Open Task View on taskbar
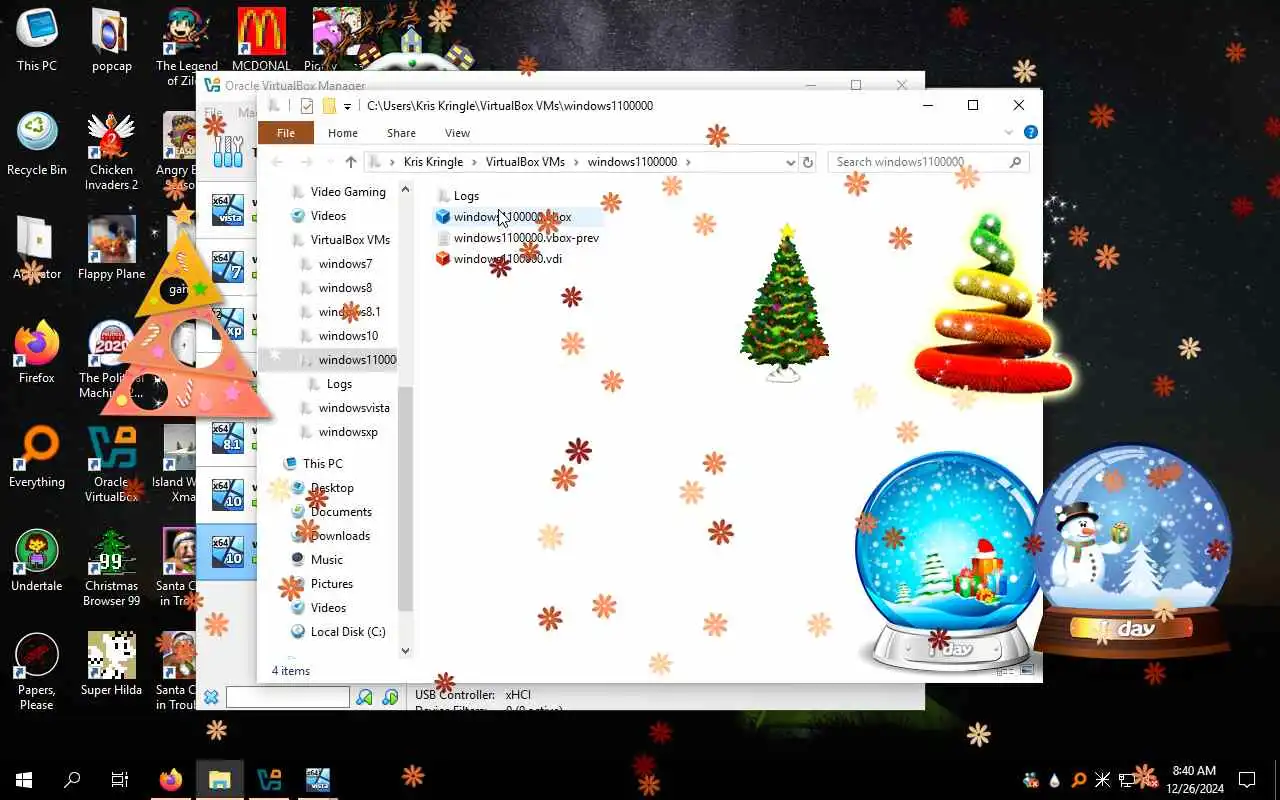This screenshot has width=1280, height=800. tap(120, 780)
